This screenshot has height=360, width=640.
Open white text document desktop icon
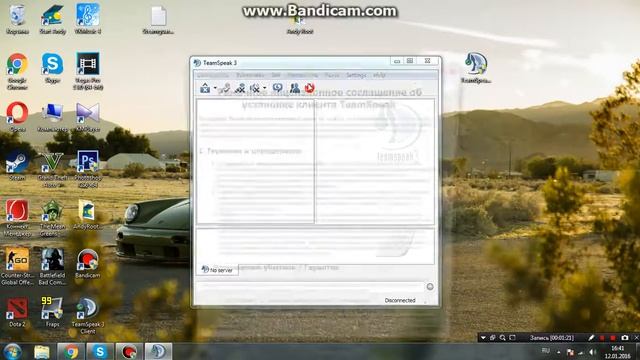[x=158, y=20]
